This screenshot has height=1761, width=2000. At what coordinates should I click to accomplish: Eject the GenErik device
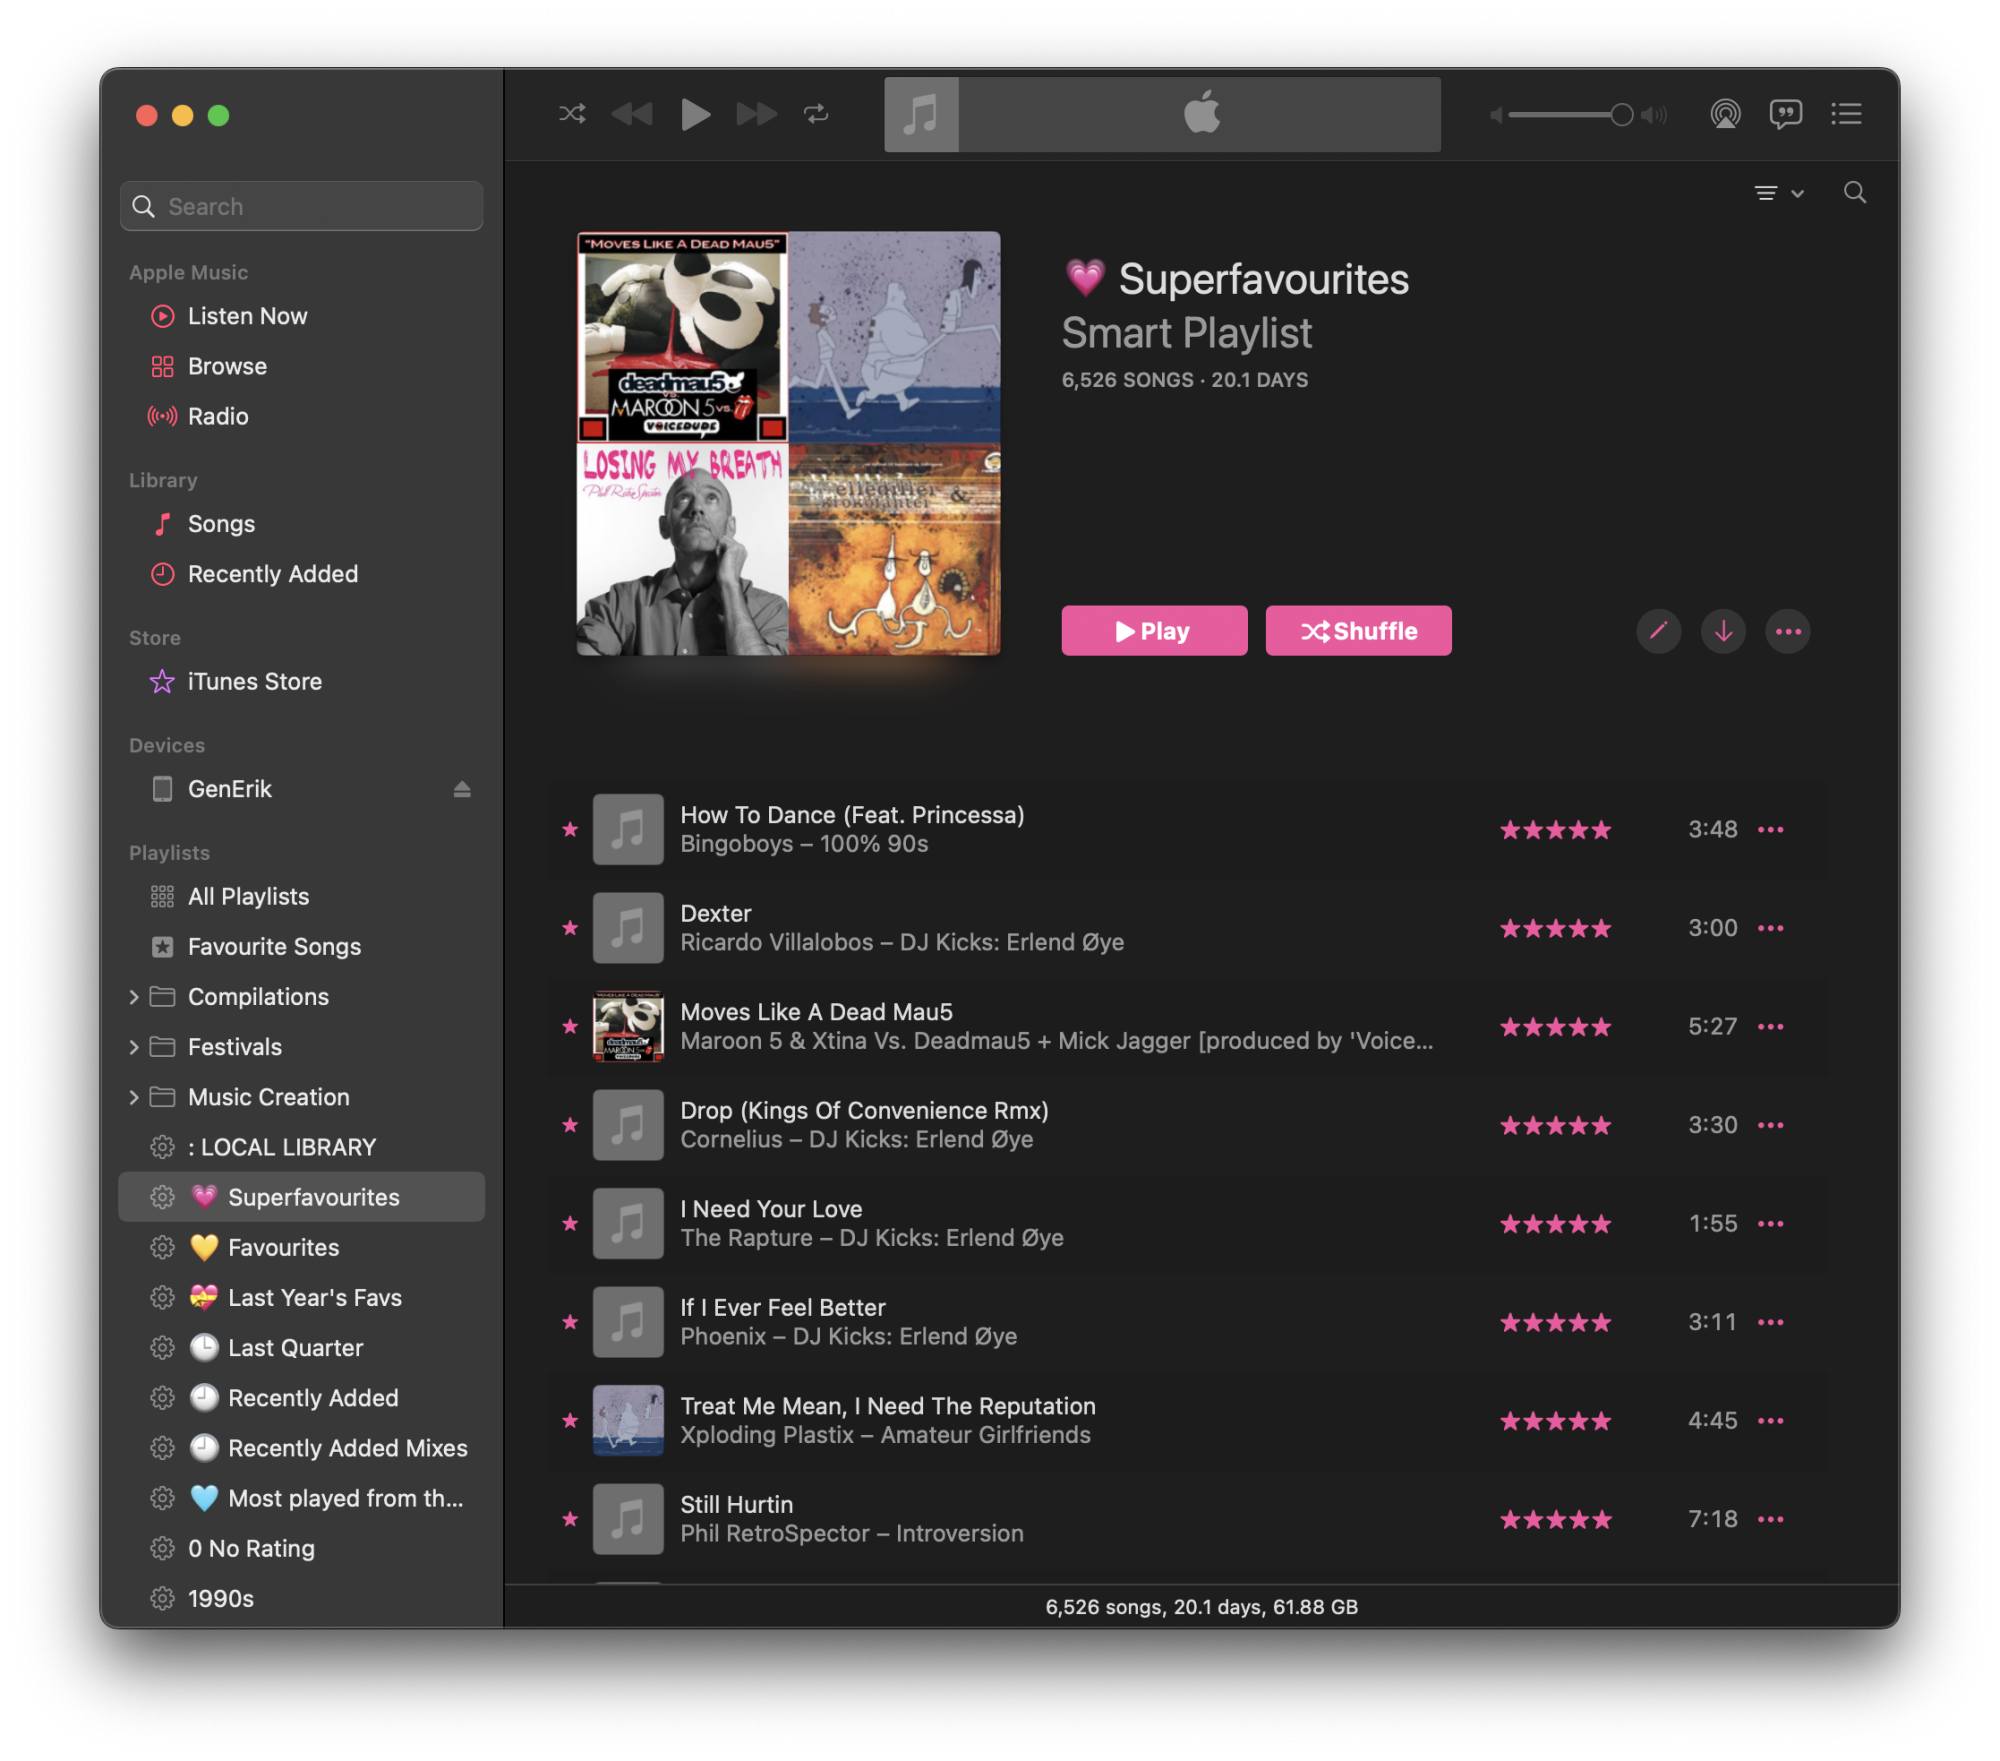click(x=462, y=789)
